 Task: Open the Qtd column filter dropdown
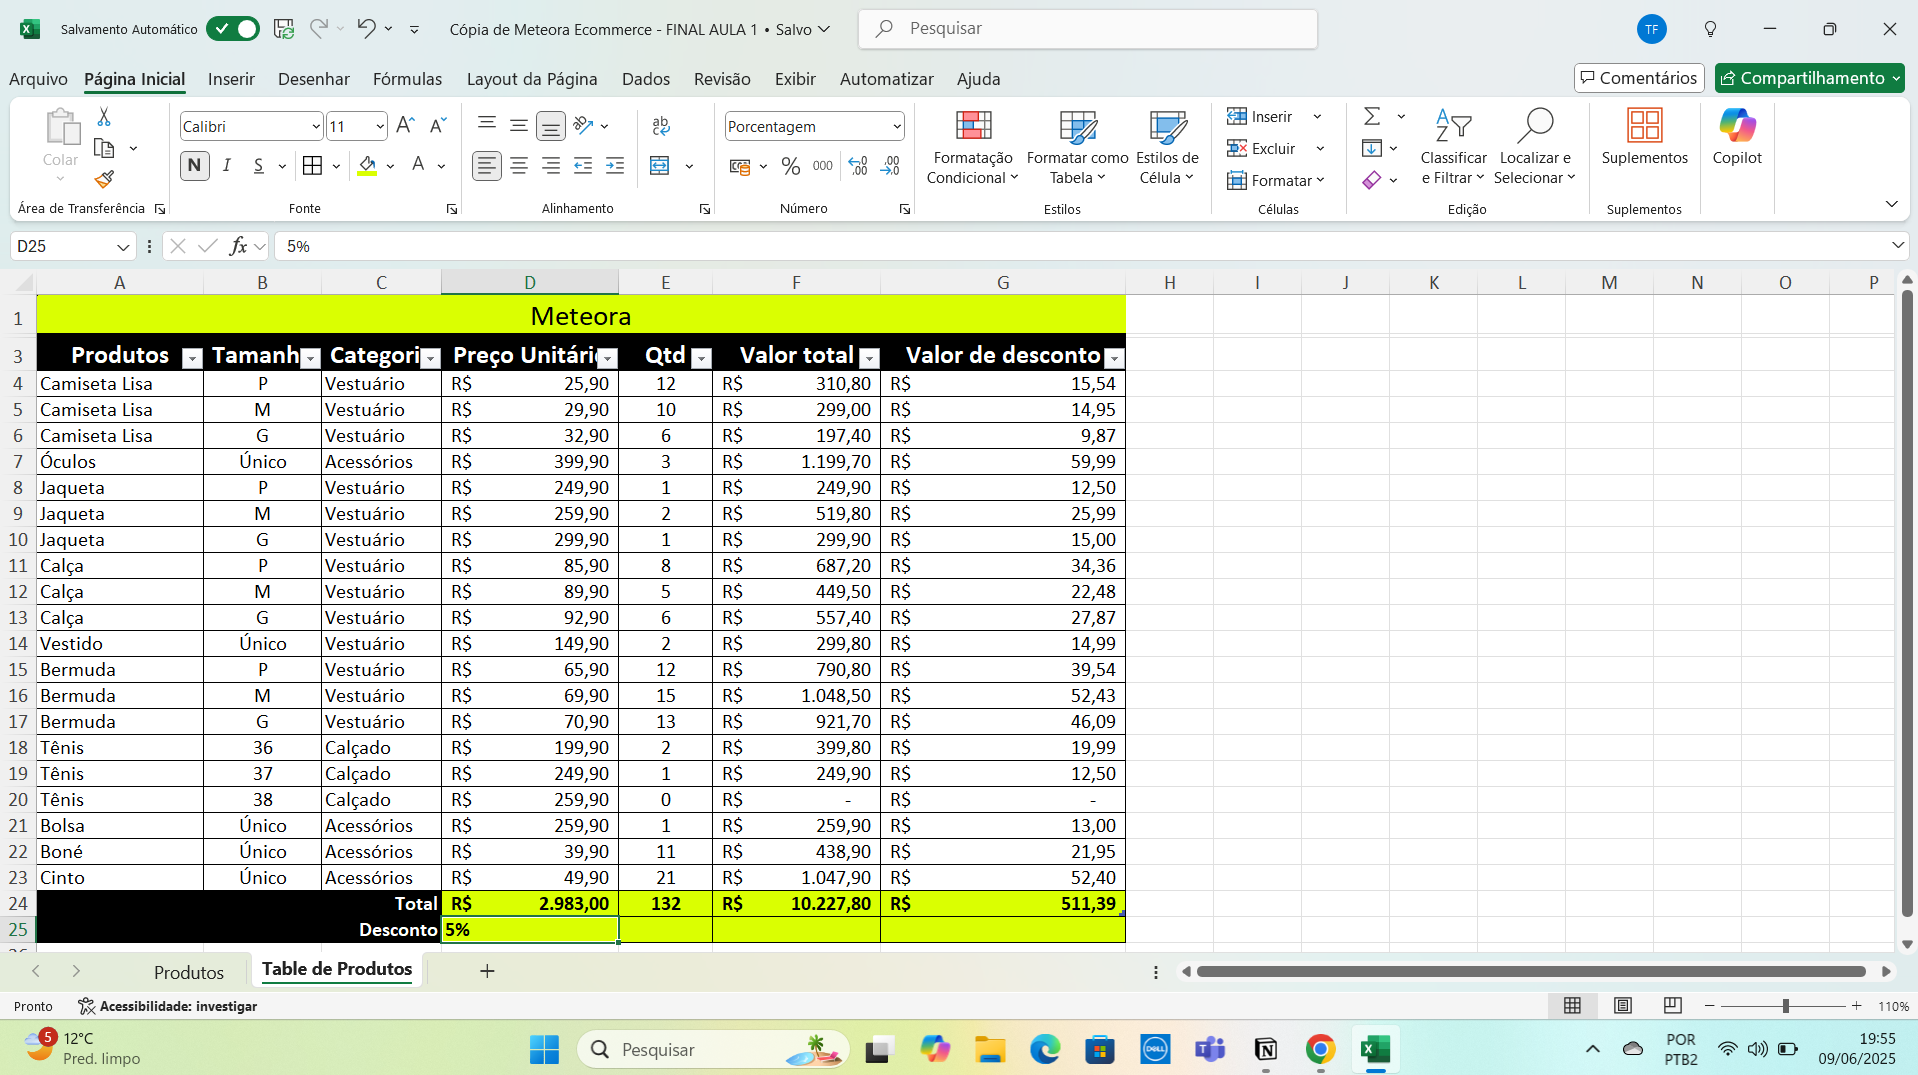tap(701, 358)
